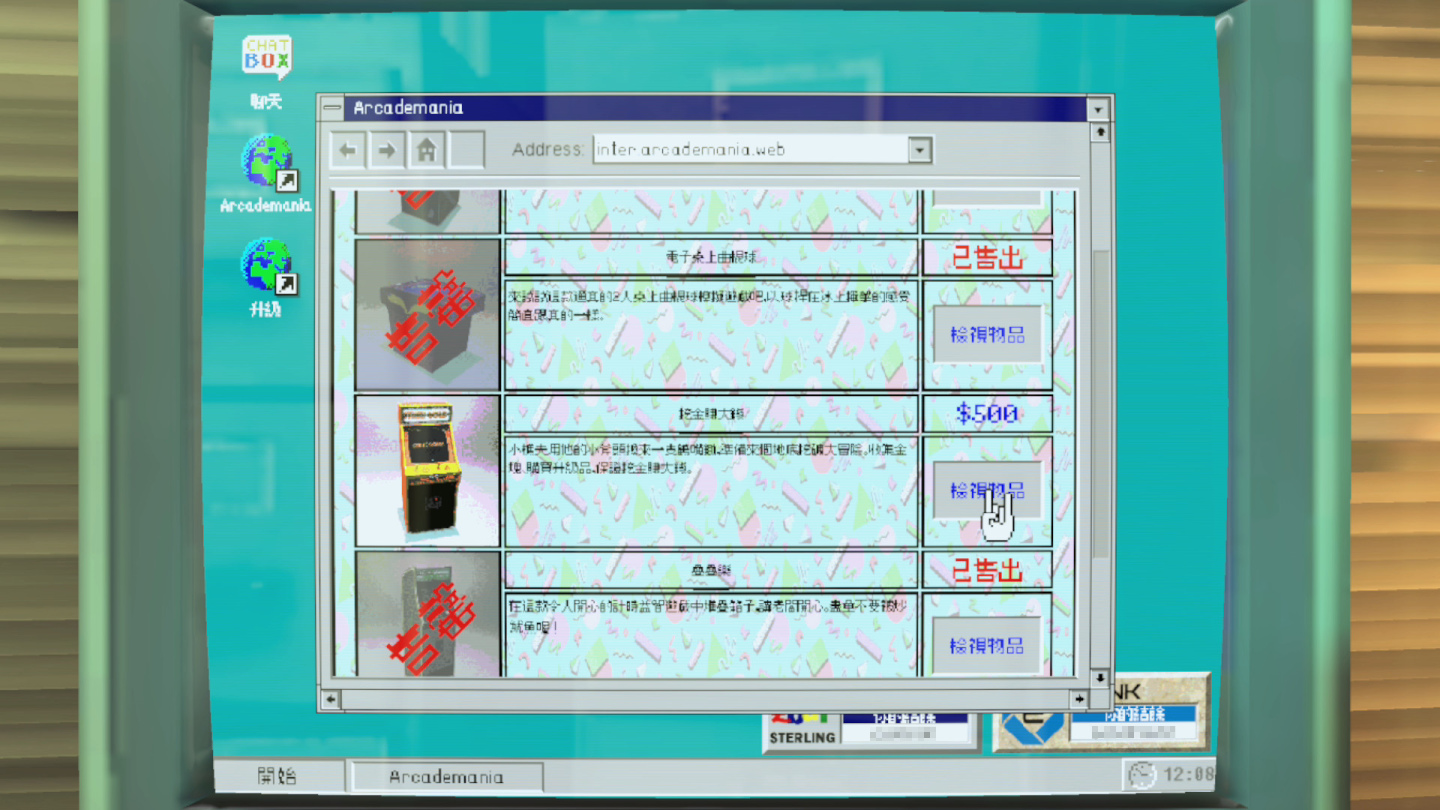Click the clock icon in the taskbar
Screen dimensions: 1440x810
tap(1141, 774)
